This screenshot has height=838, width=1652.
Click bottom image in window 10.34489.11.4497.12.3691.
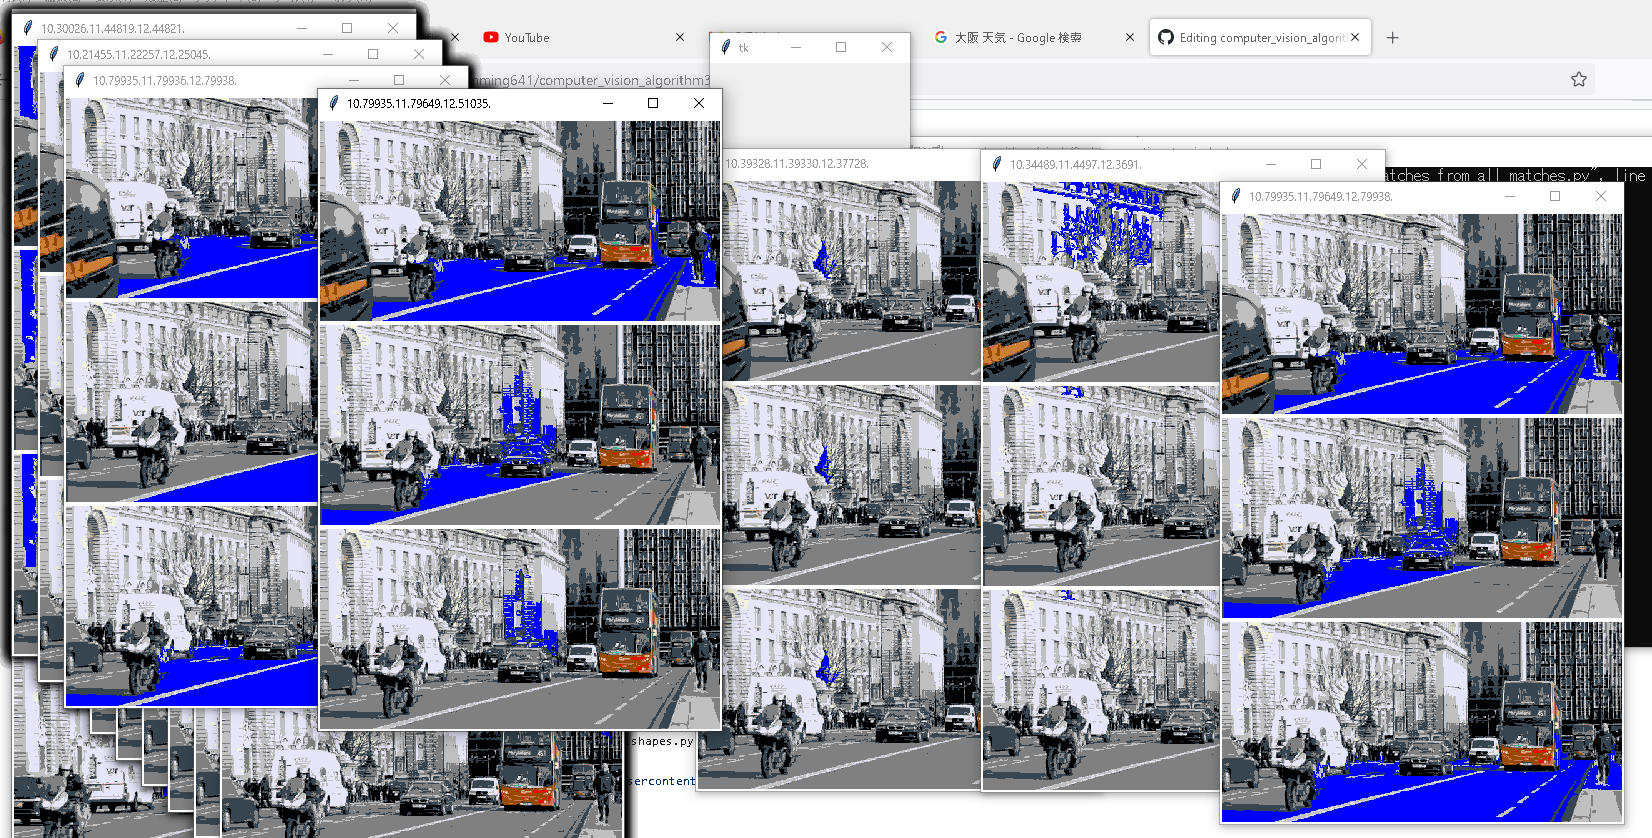1101,689
